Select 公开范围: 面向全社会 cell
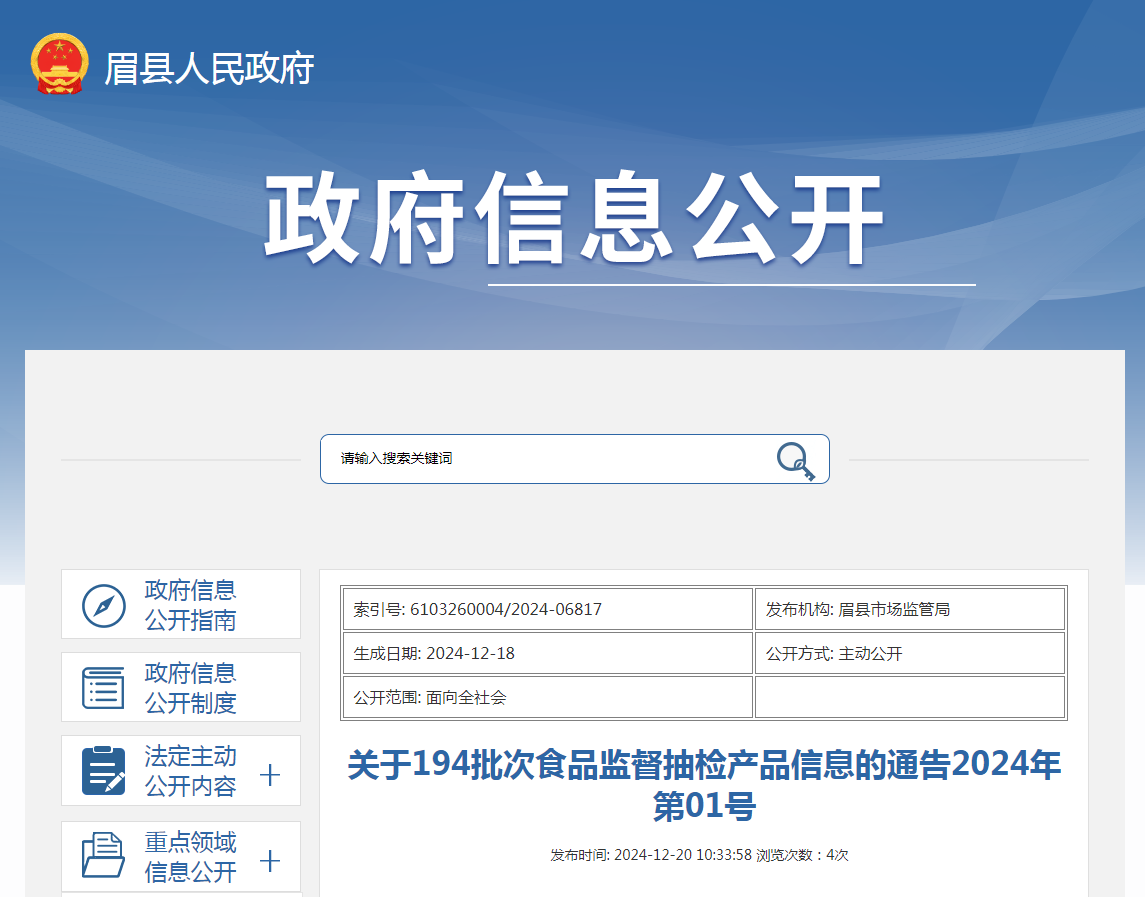Viewport: 1145px width, 897px height. pyautogui.click(x=548, y=697)
